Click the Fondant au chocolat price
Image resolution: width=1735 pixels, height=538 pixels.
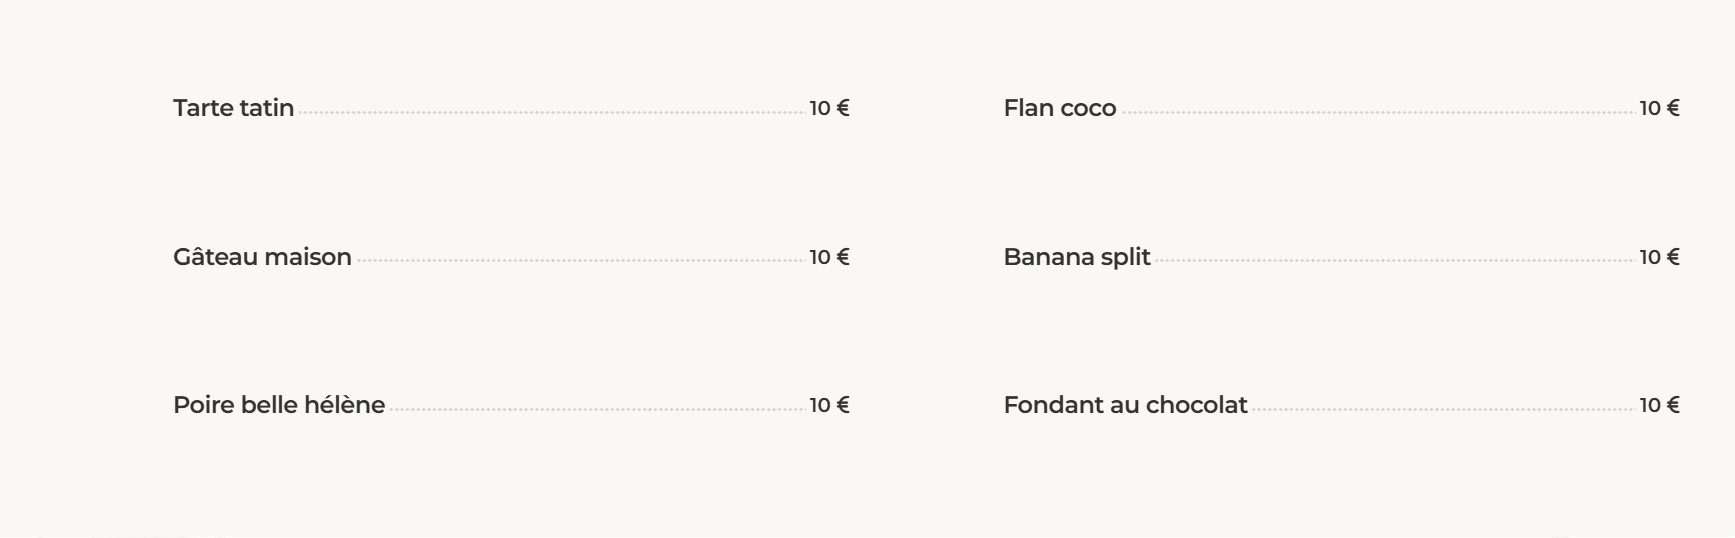click(1659, 405)
